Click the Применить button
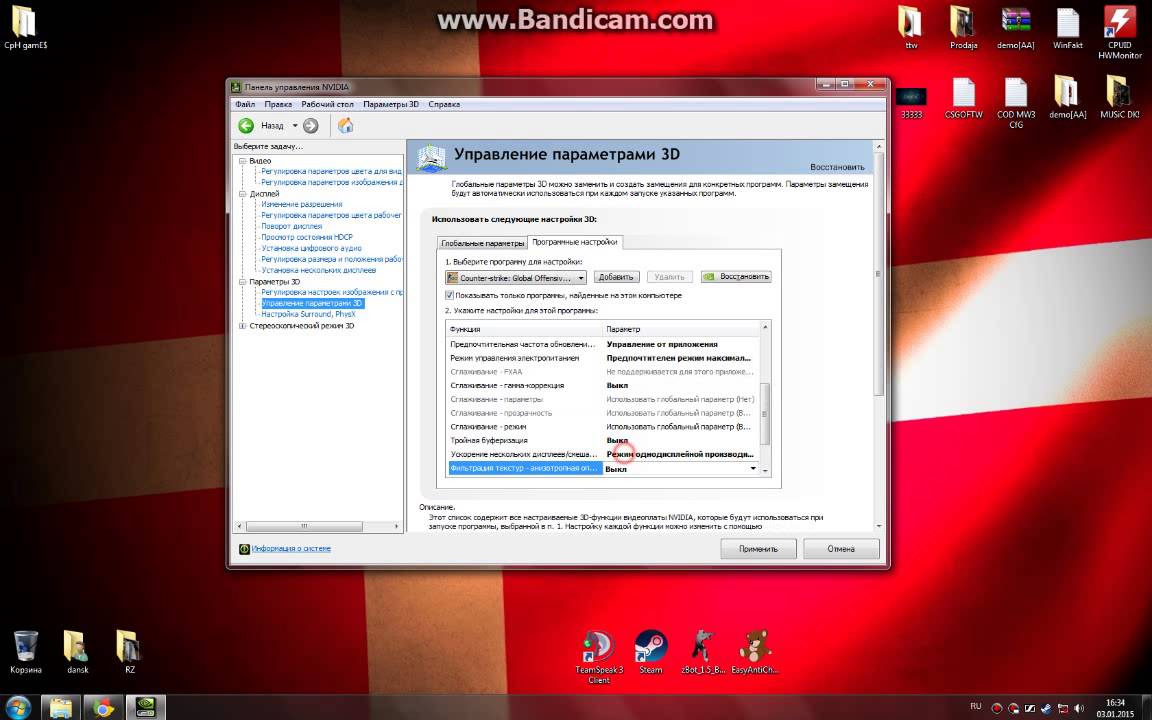This screenshot has width=1152, height=720. pos(757,549)
